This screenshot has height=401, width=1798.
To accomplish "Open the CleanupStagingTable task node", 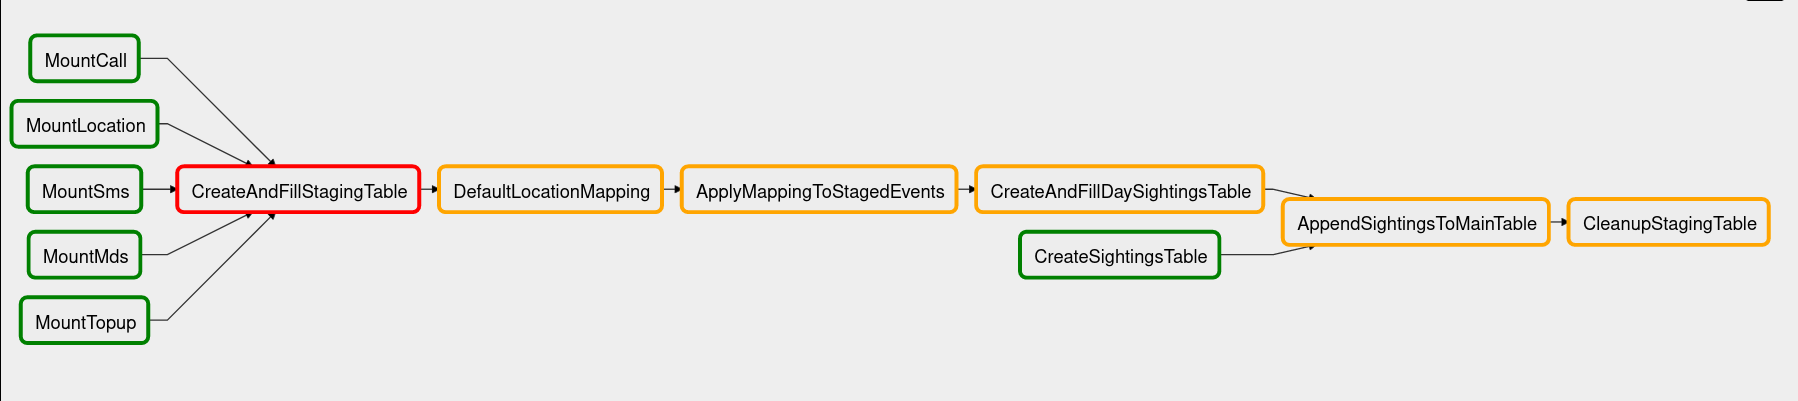I will 1669,222.
